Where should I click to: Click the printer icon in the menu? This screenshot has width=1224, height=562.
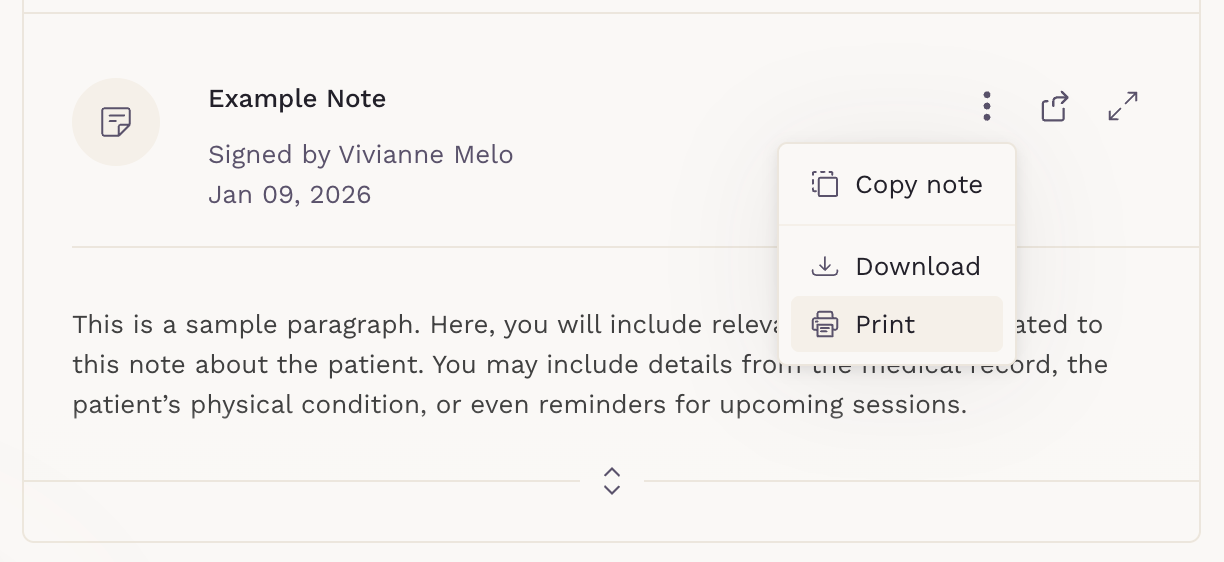(x=825, y=324)
